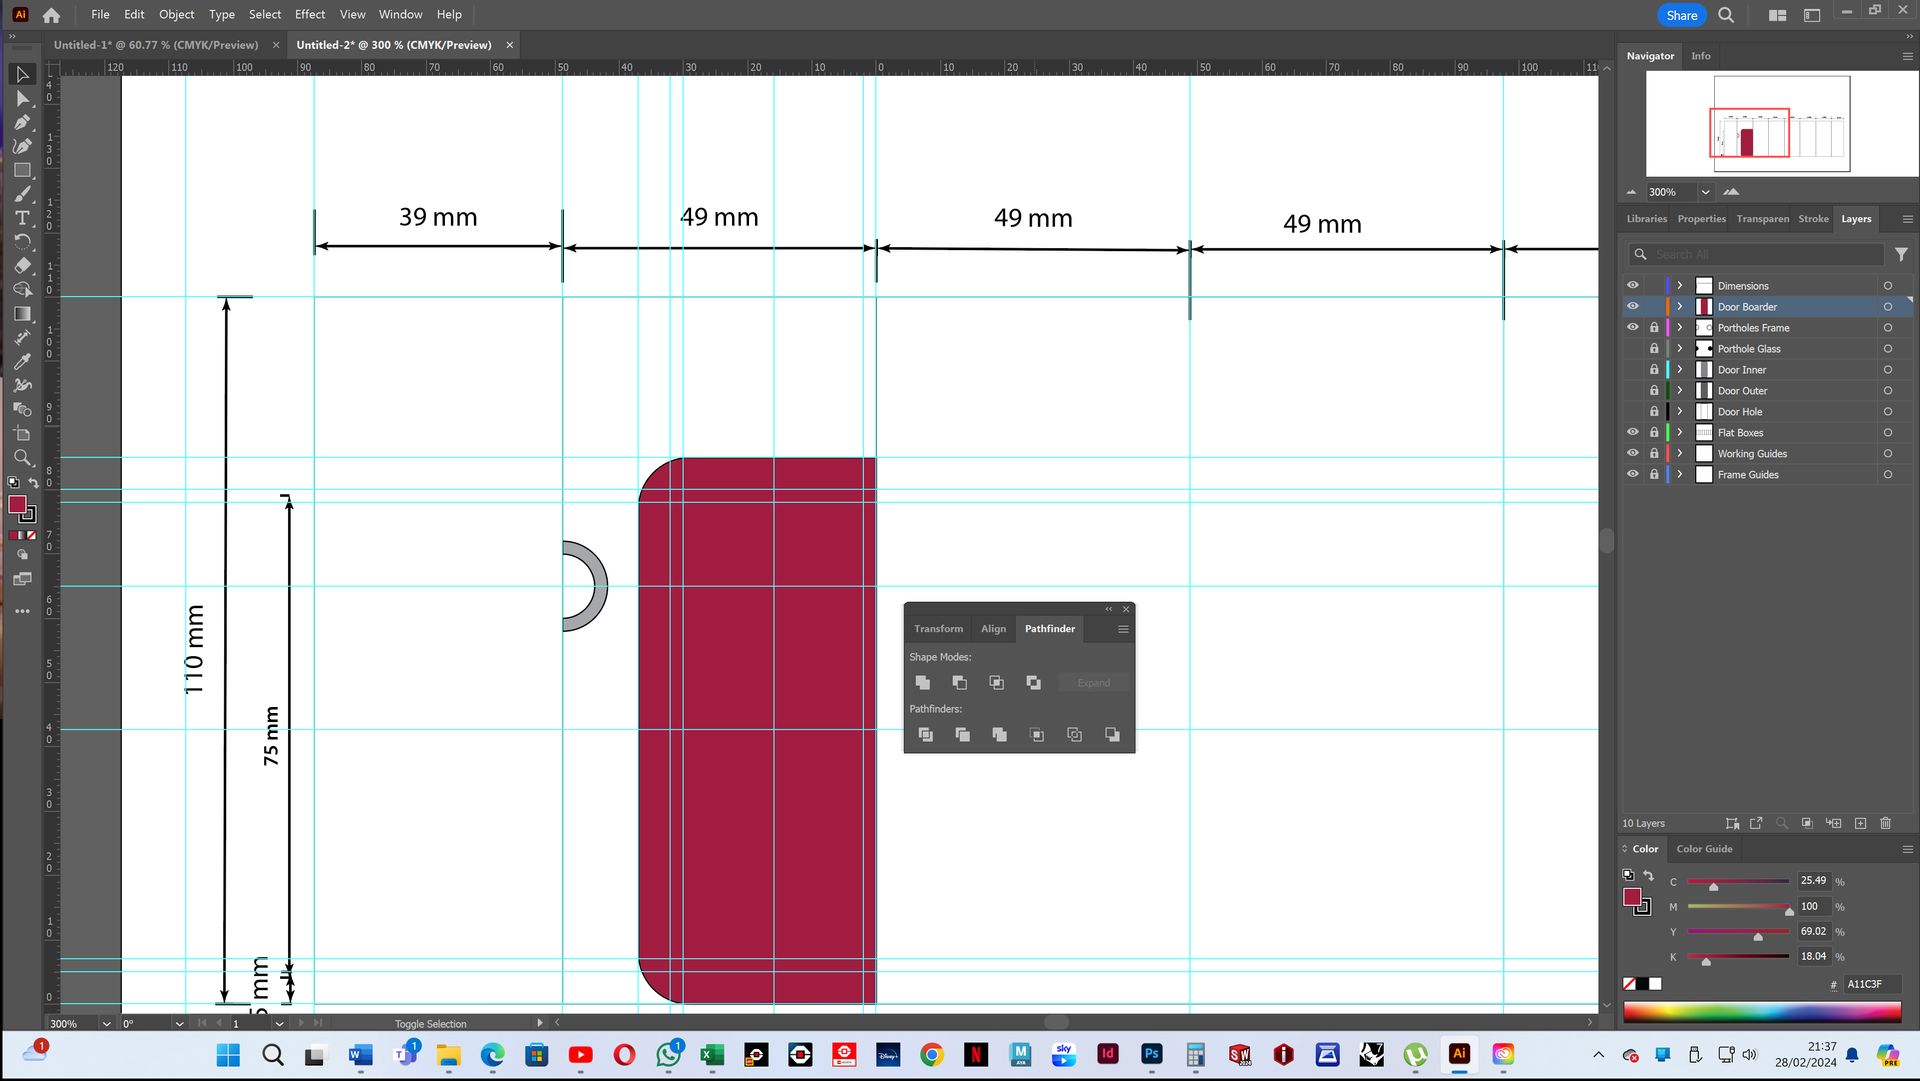
Task: Select the Pen tool
Action: tap(22, 122)
